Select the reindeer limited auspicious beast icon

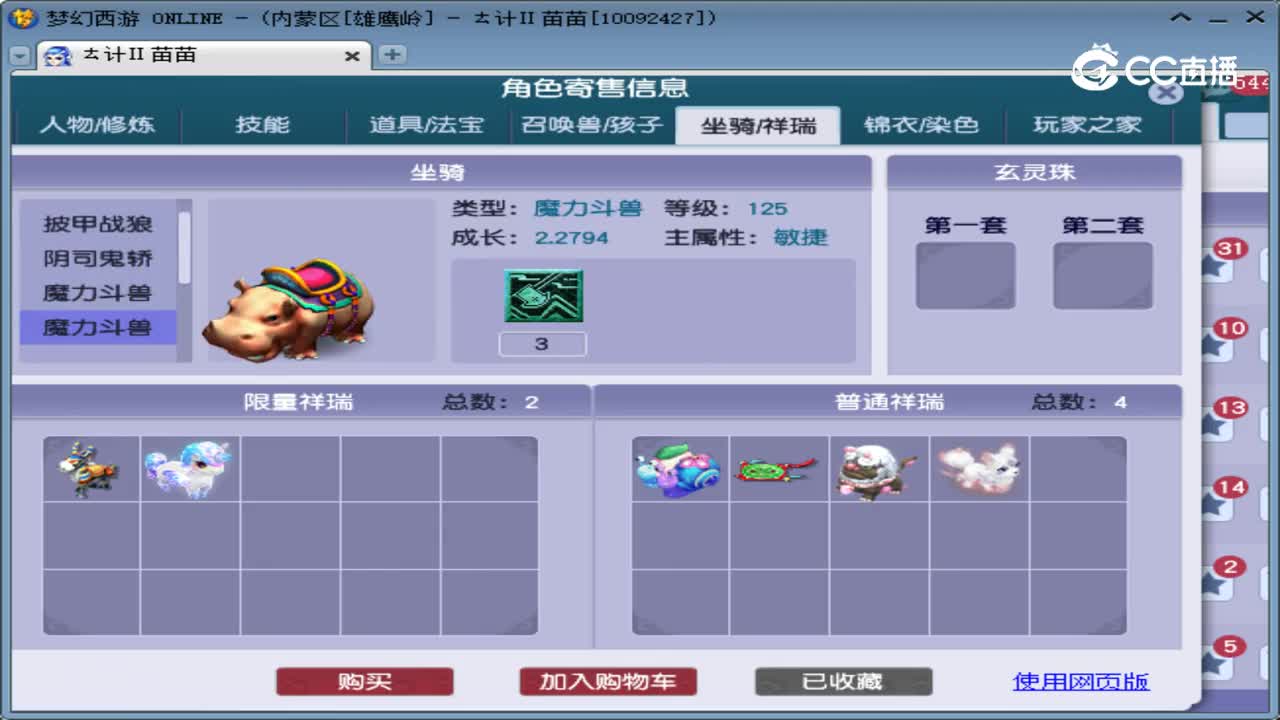point(88,466)
